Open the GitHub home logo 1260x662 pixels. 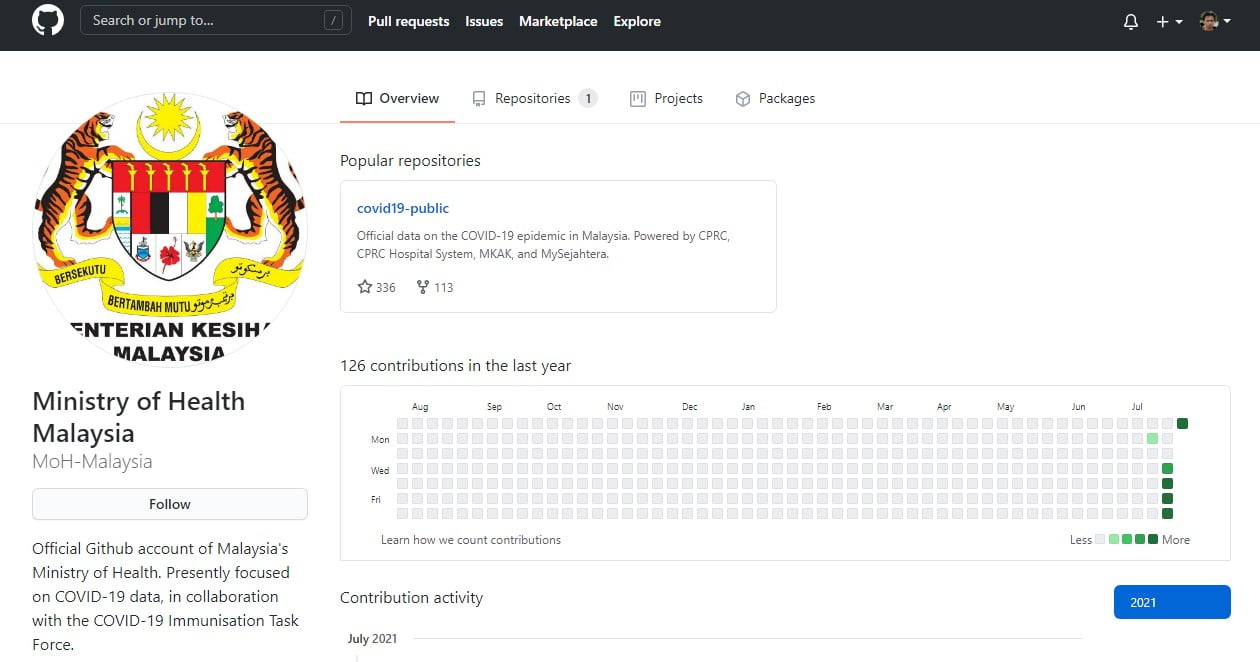(x=48, y=21)
